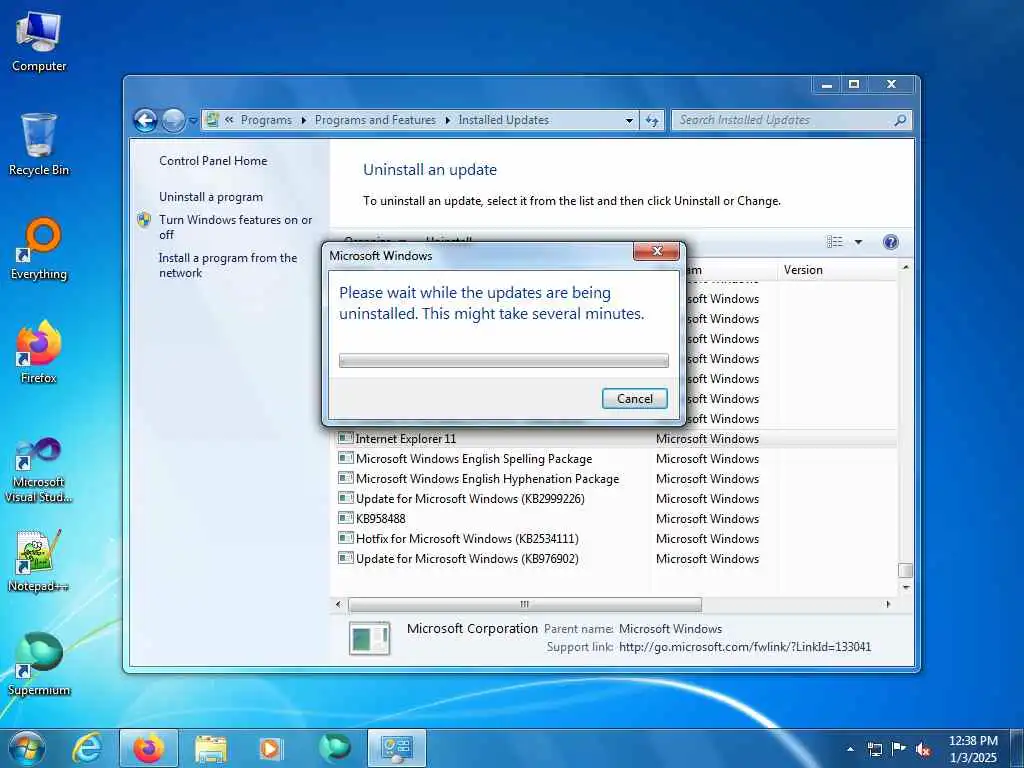Screen dimensions: 1024x768
Task: Click the icon beside KB958488
Action: 345,518
